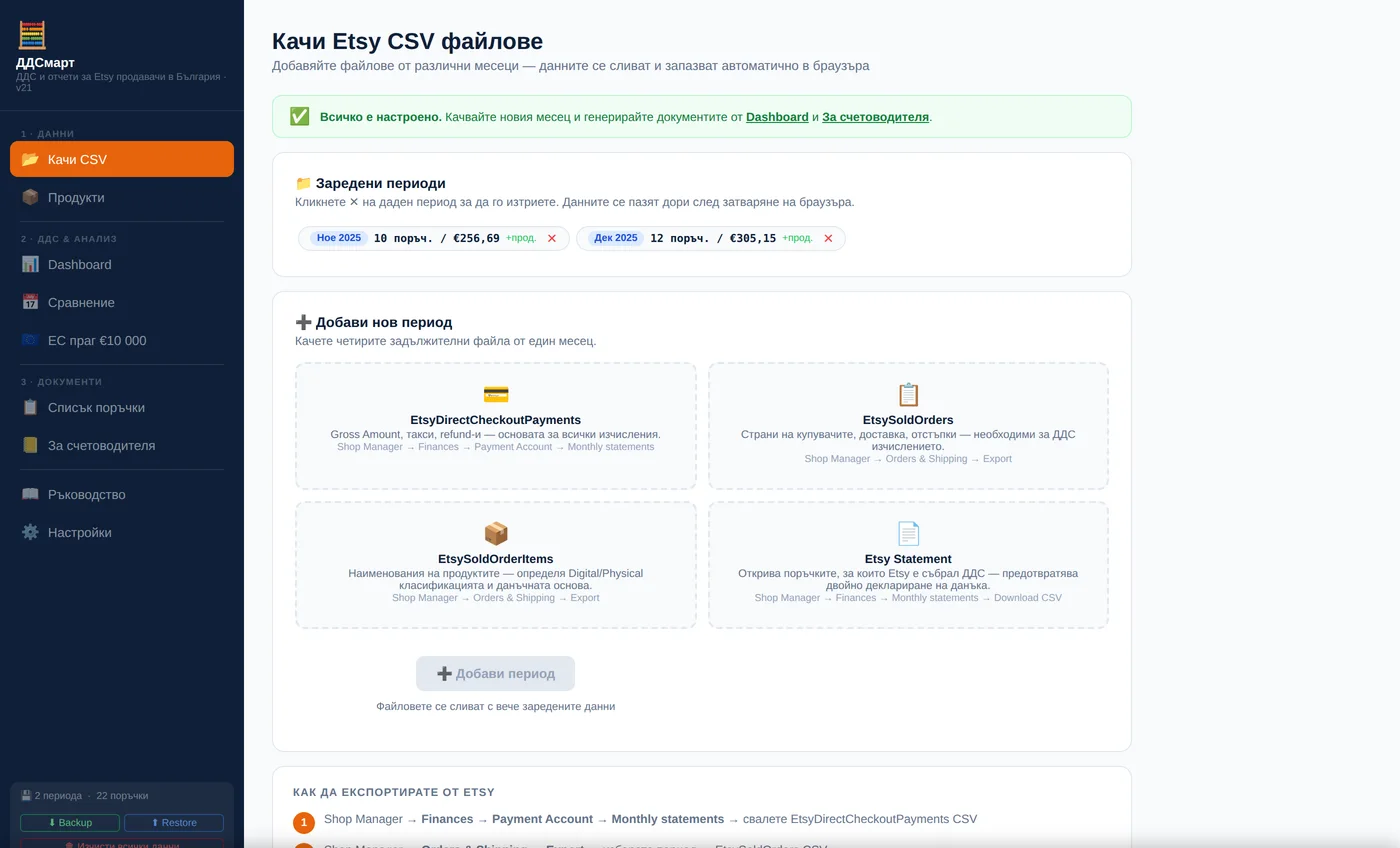This screenshot has height=848, width=1400.
Task: Select the Etsy Statement upload zone
Action: pos(908,565)
